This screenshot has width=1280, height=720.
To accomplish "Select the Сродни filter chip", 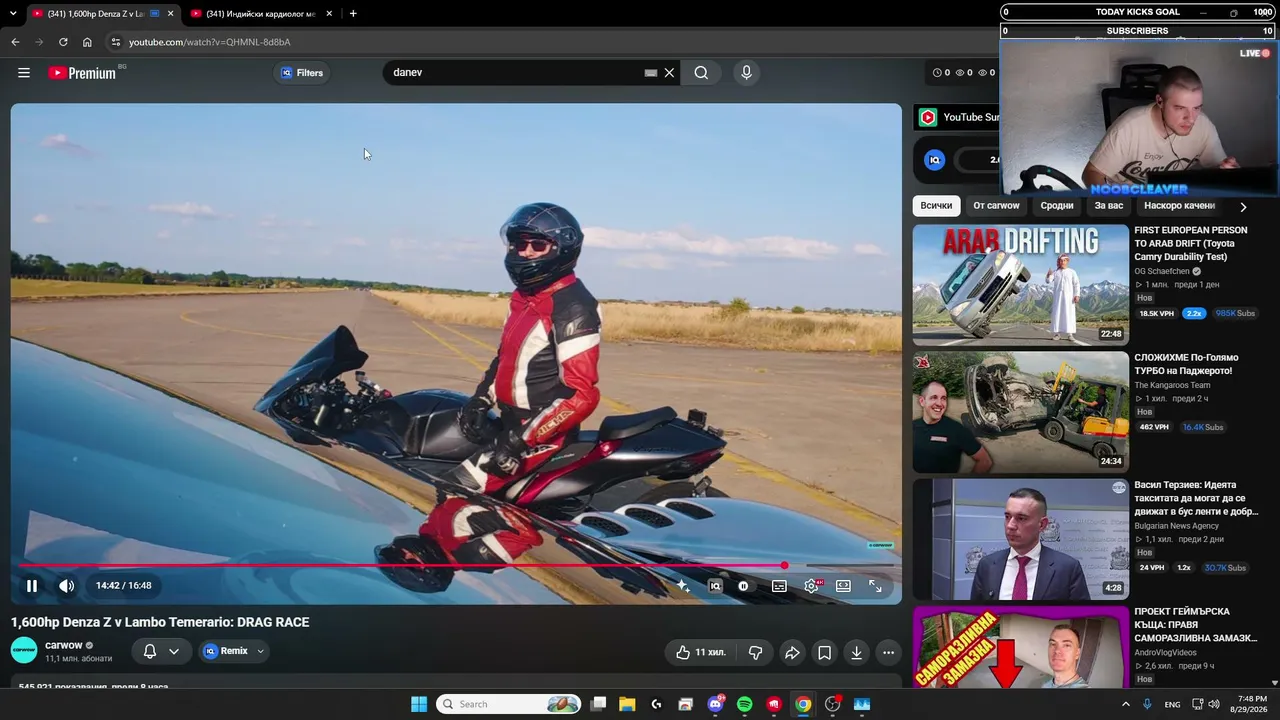I will 1057,206.
